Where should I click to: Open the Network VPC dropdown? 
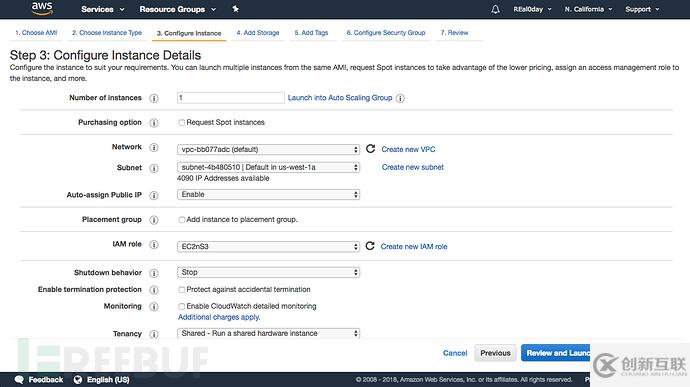(x=268, y=150)
